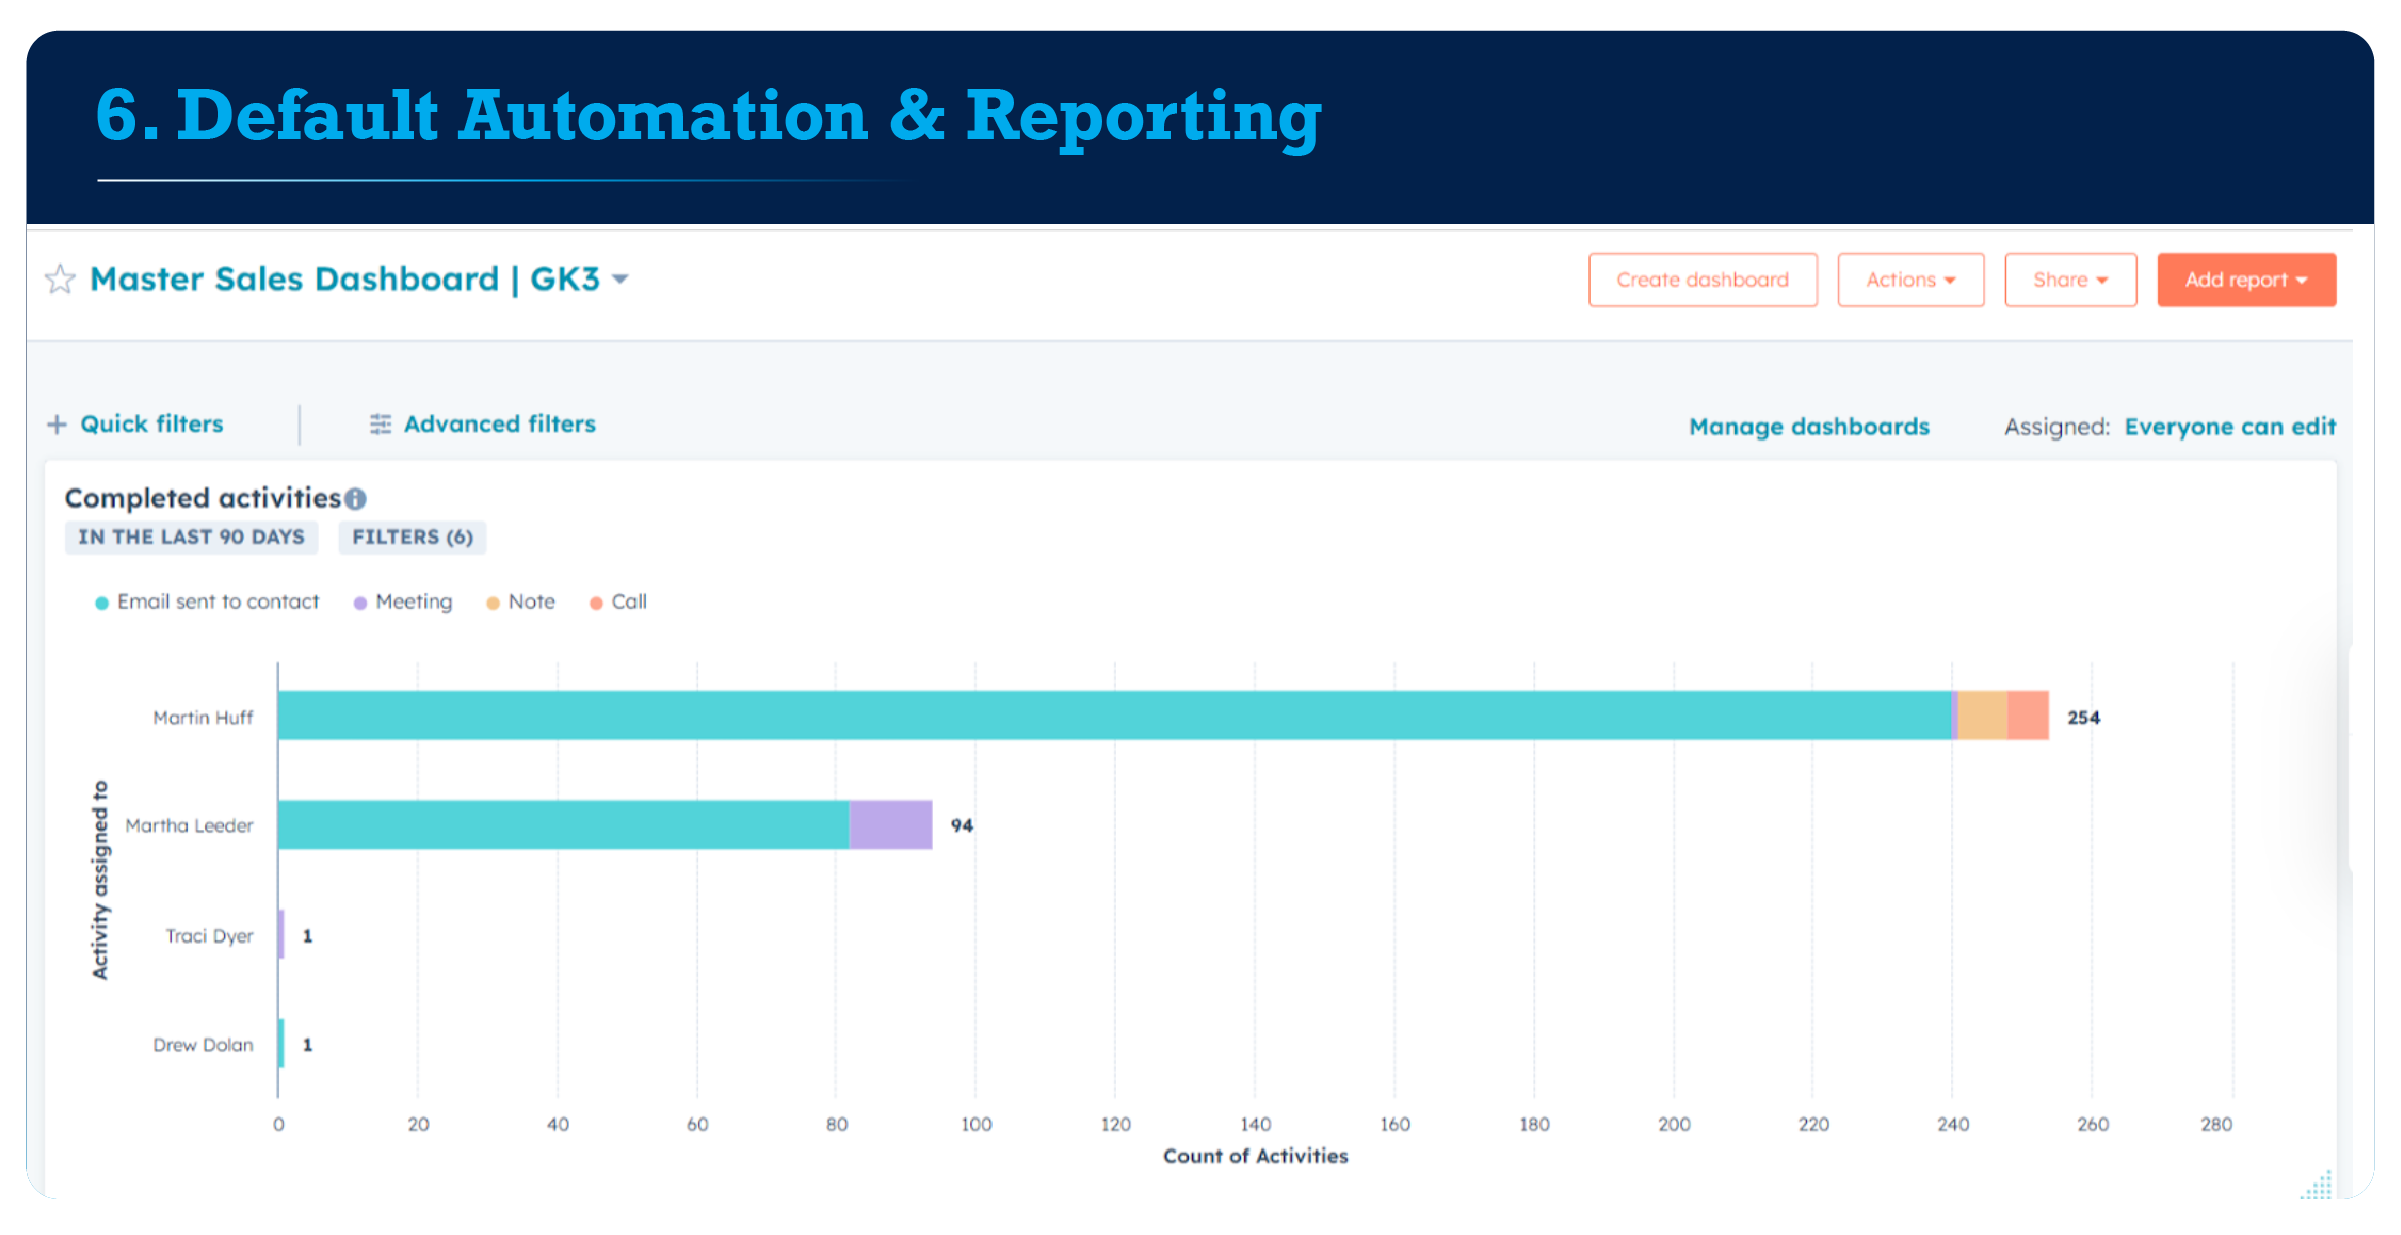Click Martha Leeder's purple Meeting bar segment
Screen dimensions: 2401x1235
click(x=891, y=825)
